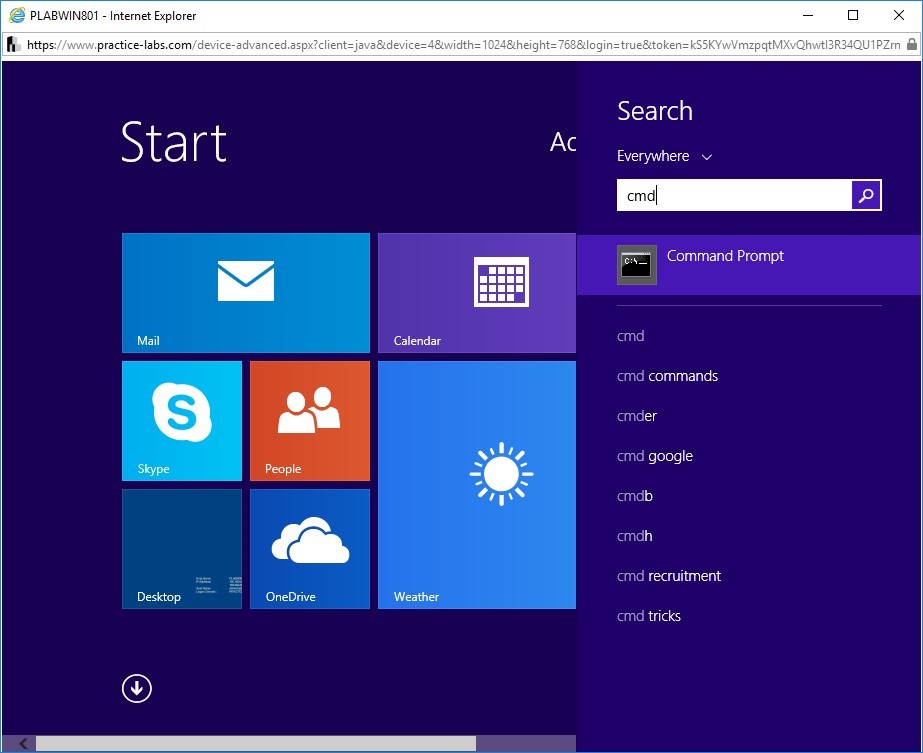
Task: Pick the 'cmd tricks' suggestion
Action: (649, 616)
